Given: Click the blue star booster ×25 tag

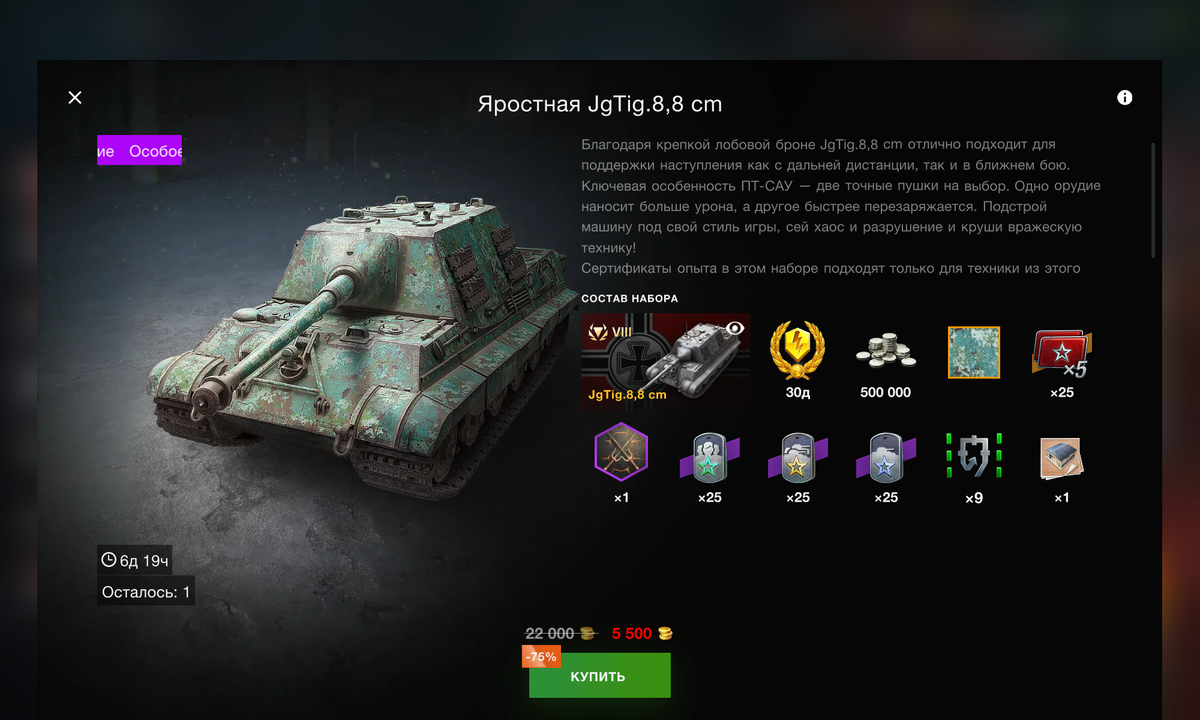Looking at the screenshot, I should point(885,458).
